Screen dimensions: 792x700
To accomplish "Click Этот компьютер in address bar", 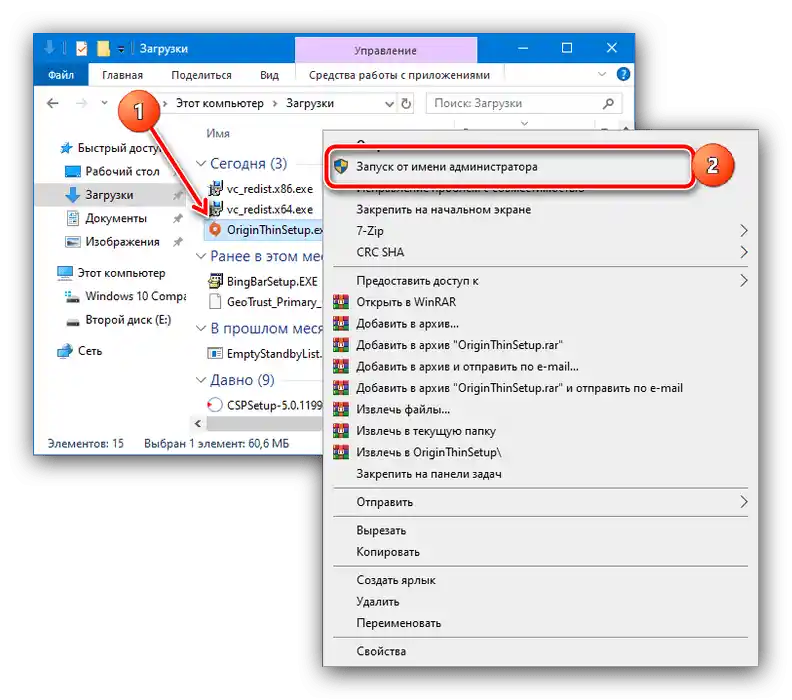I will coord(220,104).
